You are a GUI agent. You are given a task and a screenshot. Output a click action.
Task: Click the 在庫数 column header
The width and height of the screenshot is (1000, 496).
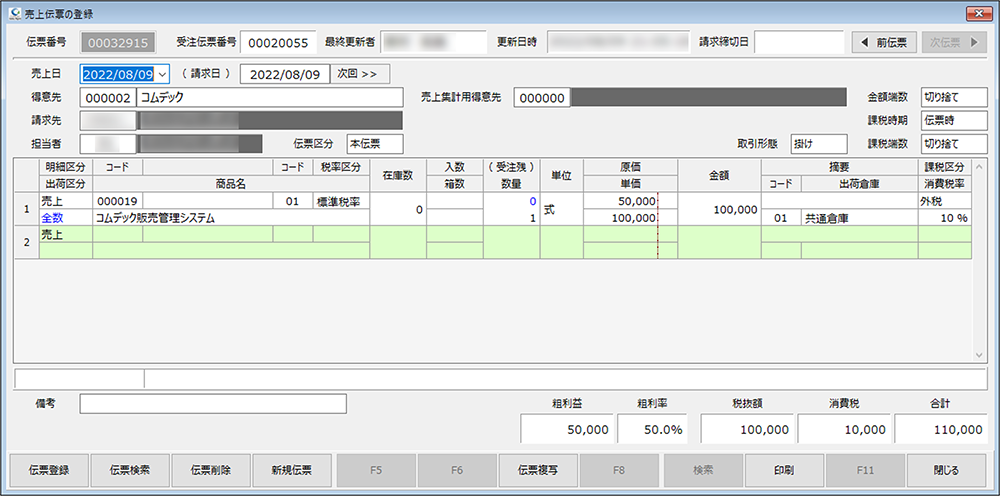click(398, 175)
